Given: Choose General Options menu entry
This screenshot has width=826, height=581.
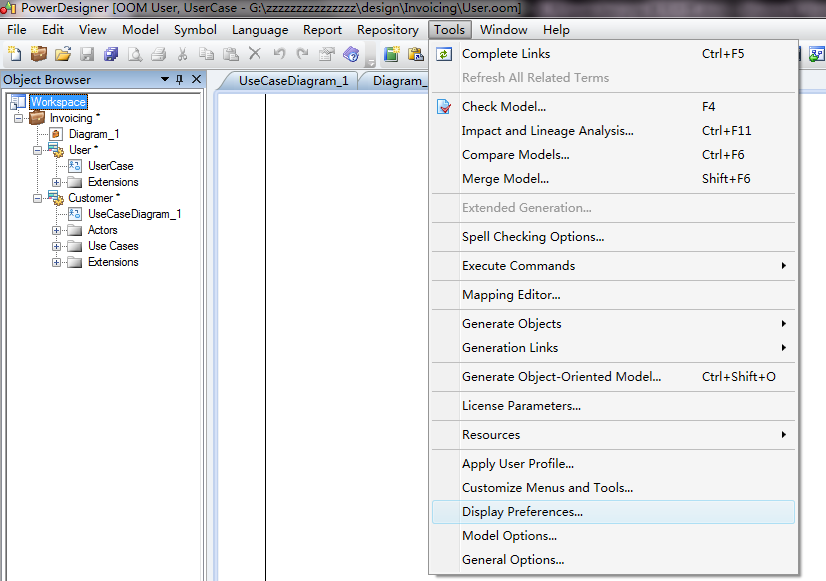Looking at the screenshot, I should coord(613,559).
